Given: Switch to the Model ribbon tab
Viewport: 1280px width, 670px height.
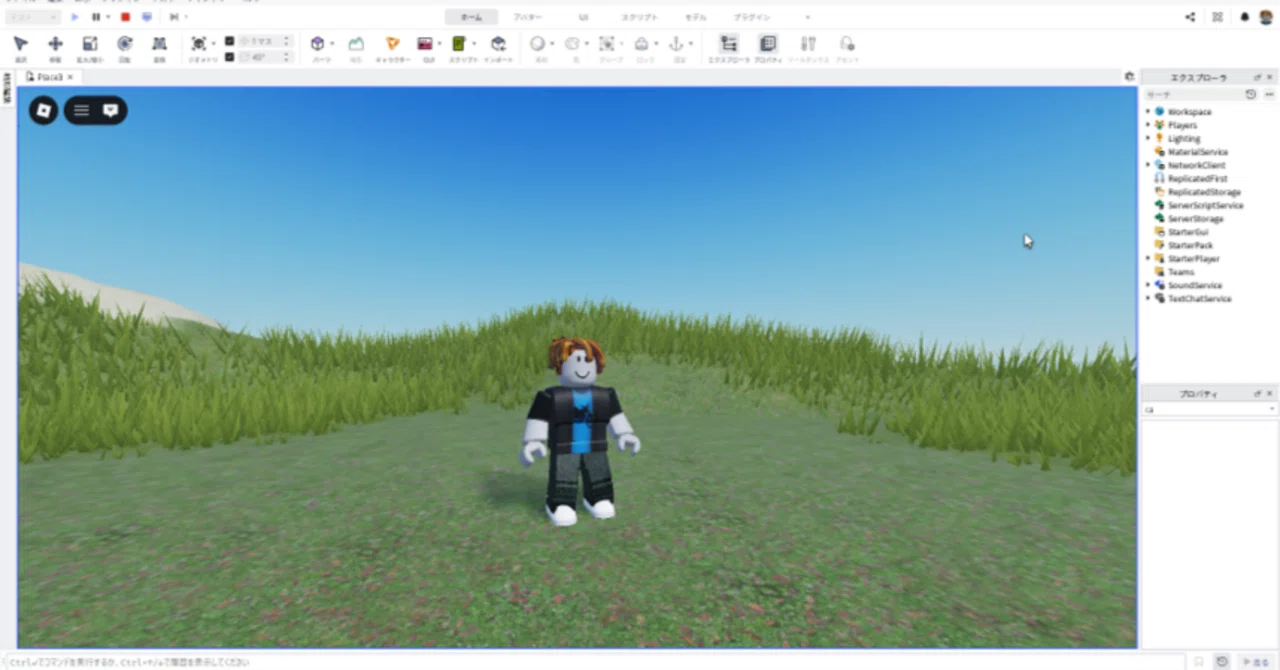Looking at the screenshot, I should point(696,17).
